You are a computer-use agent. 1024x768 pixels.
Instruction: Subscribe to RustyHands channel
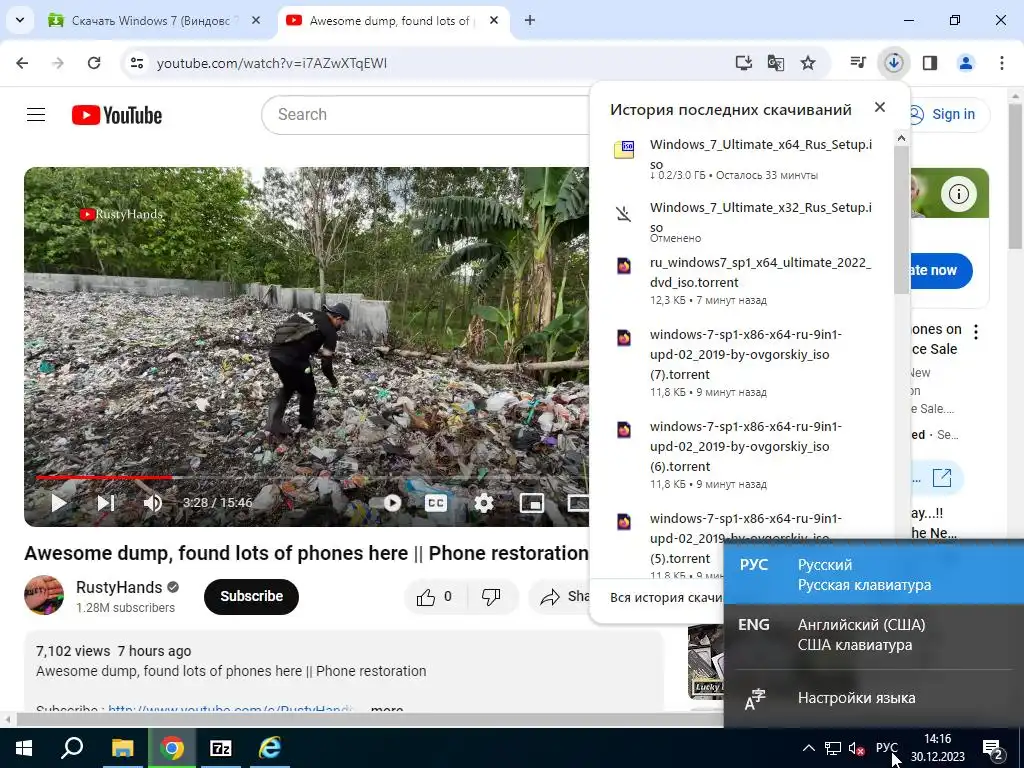click(251, 596)
